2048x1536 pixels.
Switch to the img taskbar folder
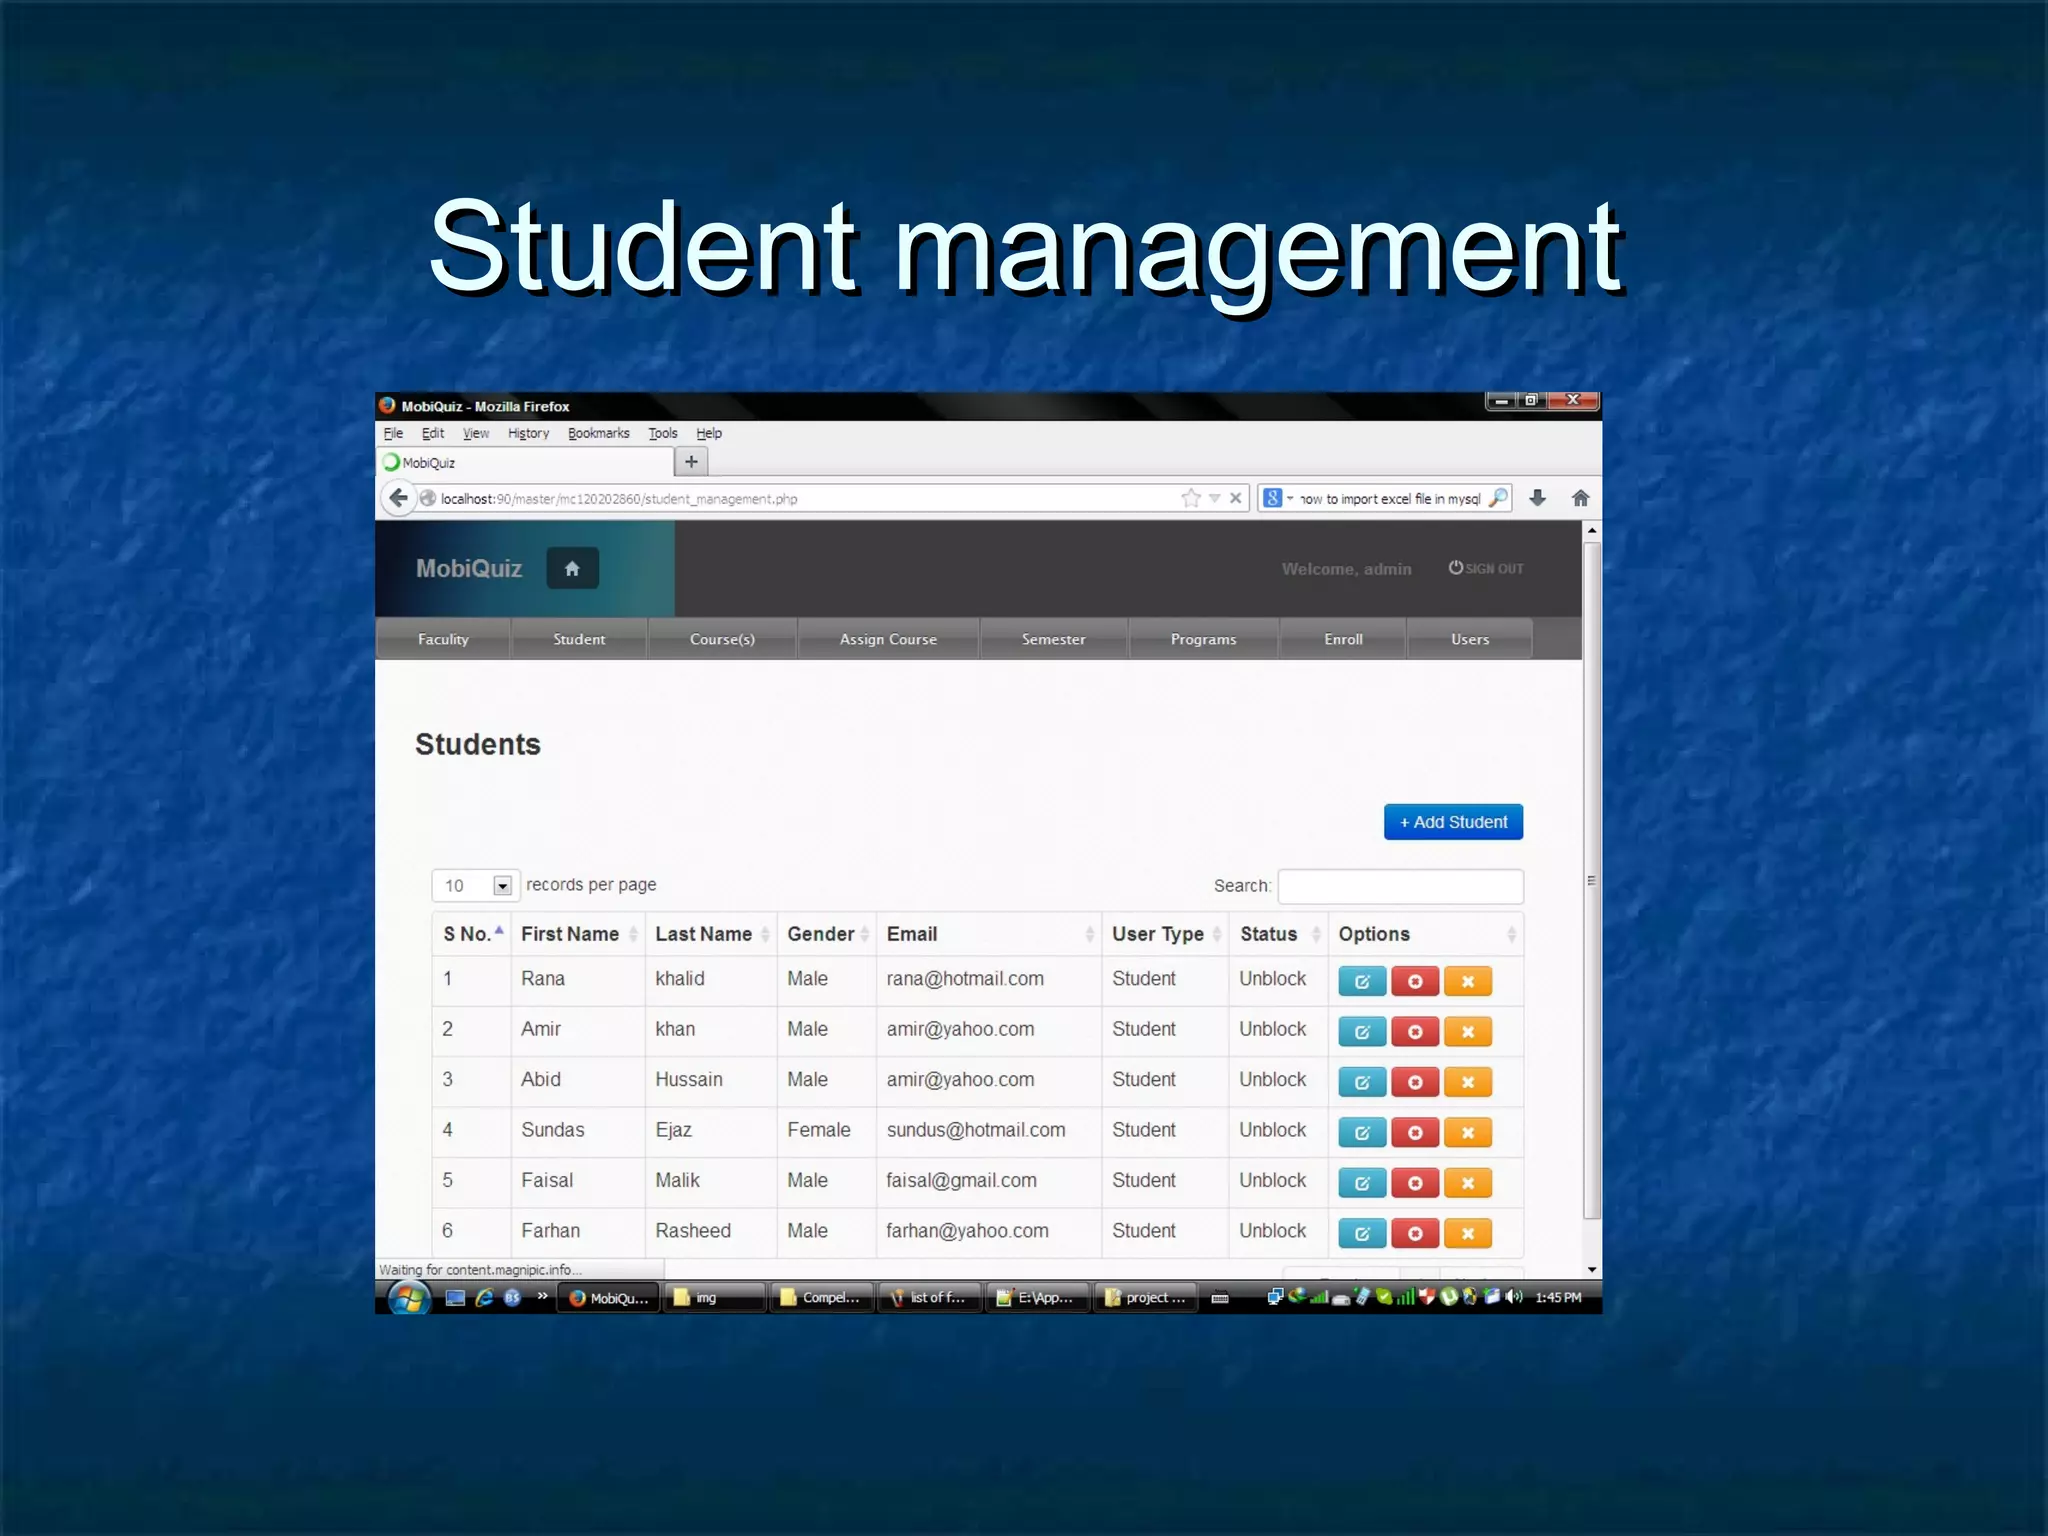tap(714, 1297)
